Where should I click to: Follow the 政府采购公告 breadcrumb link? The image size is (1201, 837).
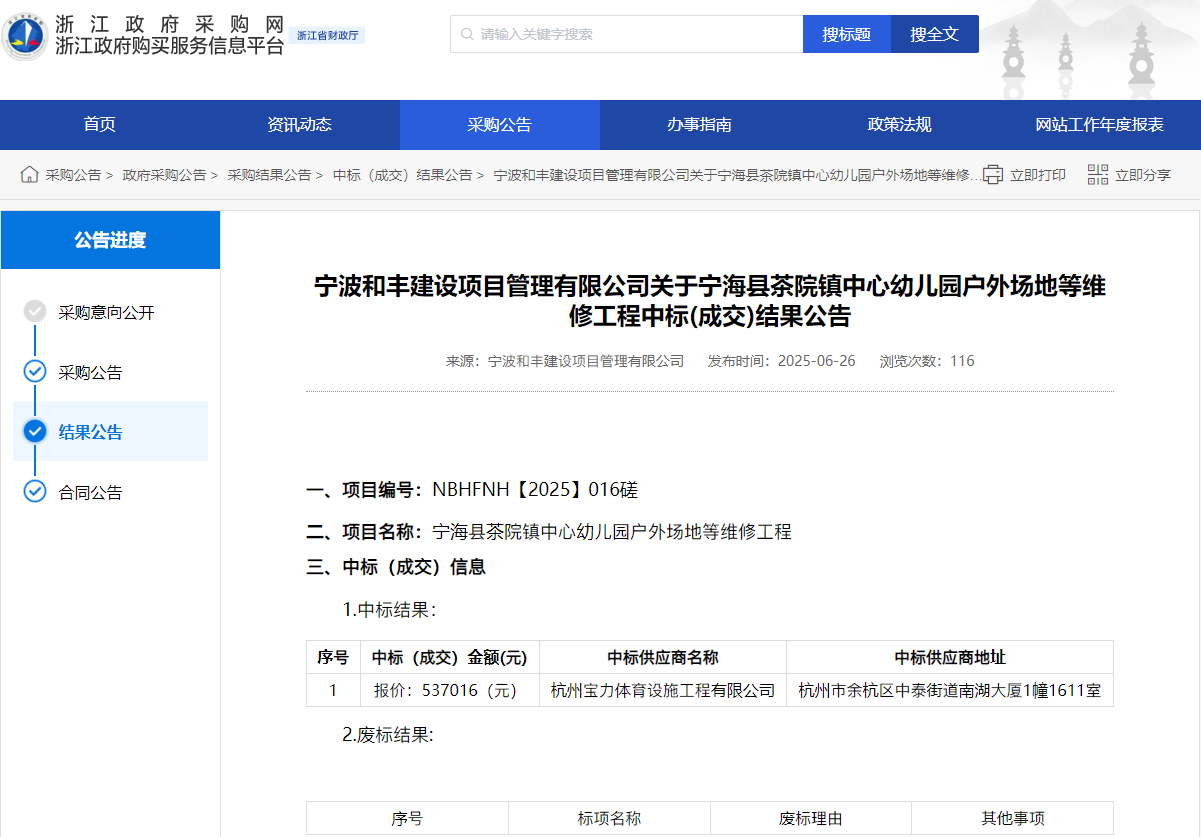coord(164,175)
